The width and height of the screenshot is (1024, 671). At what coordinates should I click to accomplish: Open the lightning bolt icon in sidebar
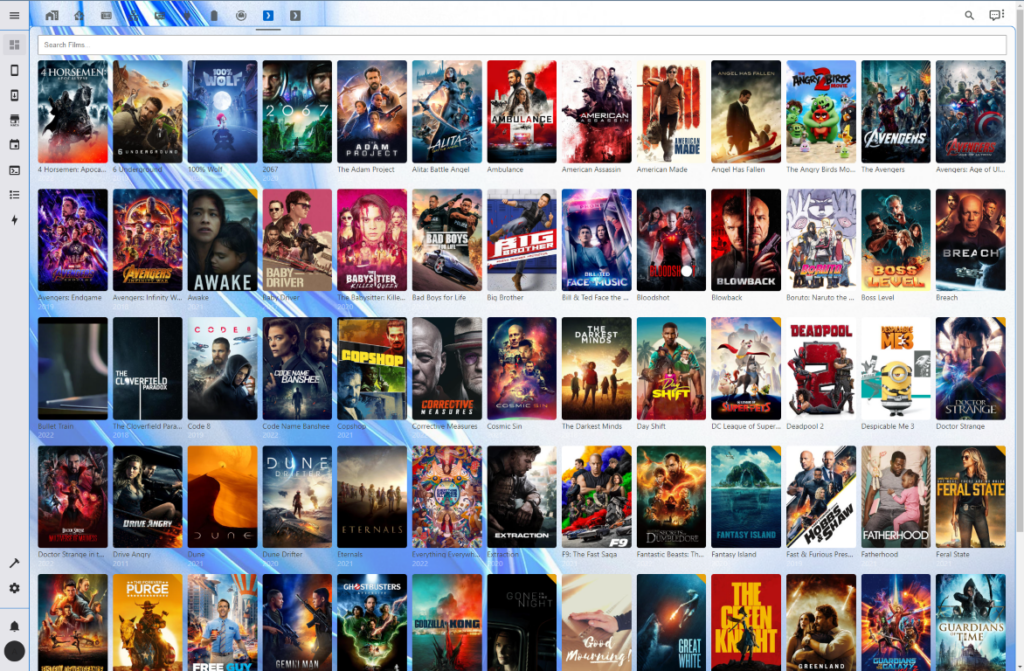click(14, 220)
